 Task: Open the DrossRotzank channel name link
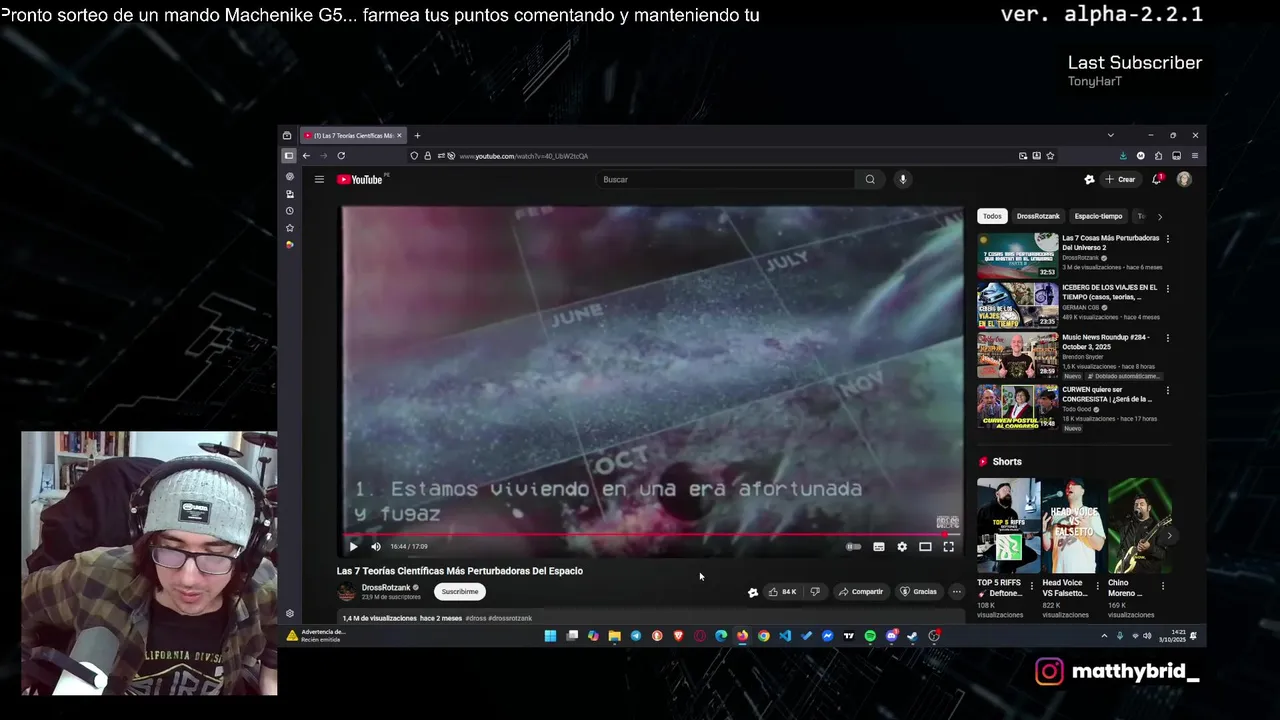tap(386, 588)
